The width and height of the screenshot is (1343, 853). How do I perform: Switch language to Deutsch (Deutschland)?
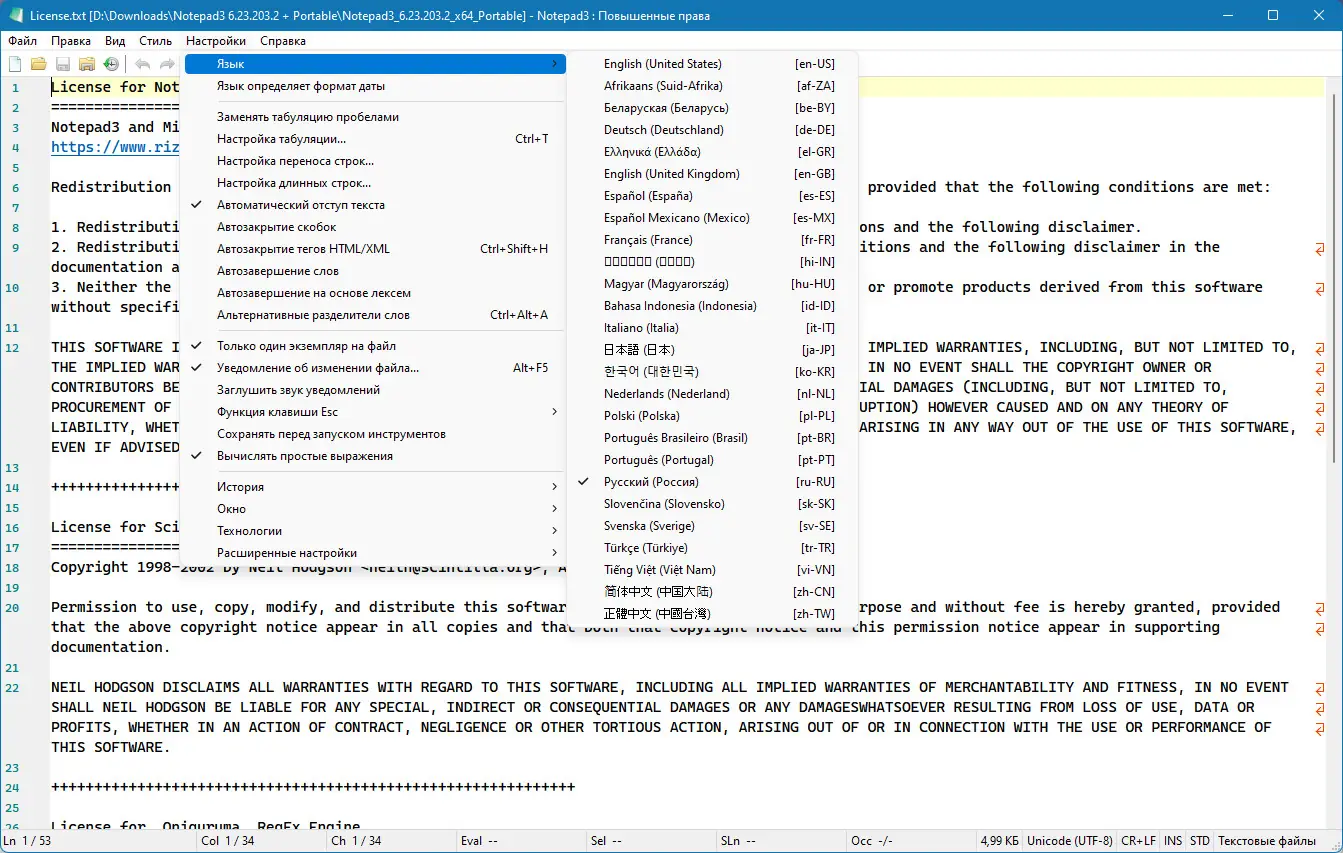pyautogui.click(x=712, y=130)
